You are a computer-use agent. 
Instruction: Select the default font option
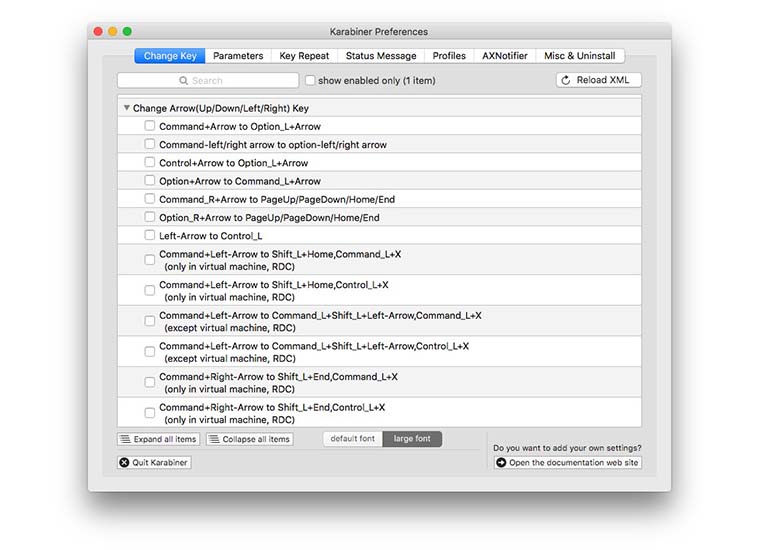353,439
